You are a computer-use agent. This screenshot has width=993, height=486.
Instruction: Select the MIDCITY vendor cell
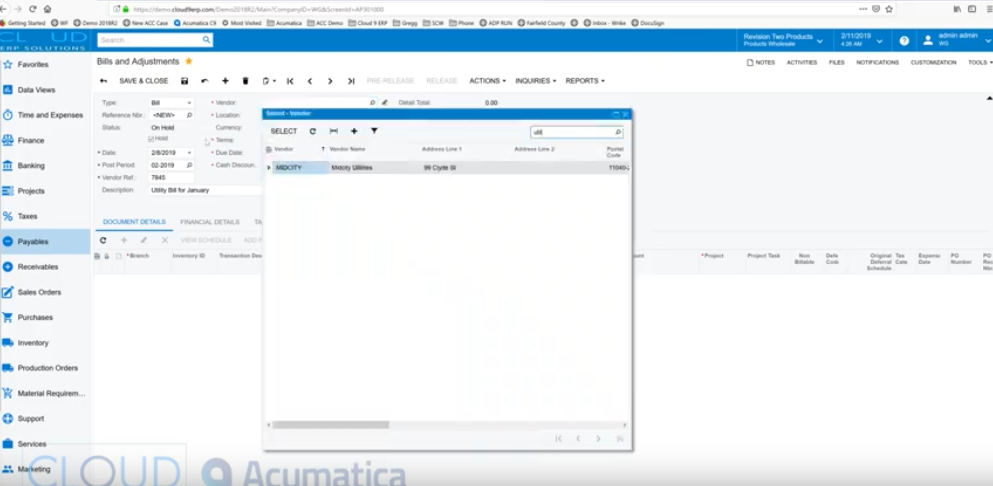coord(300,168)
